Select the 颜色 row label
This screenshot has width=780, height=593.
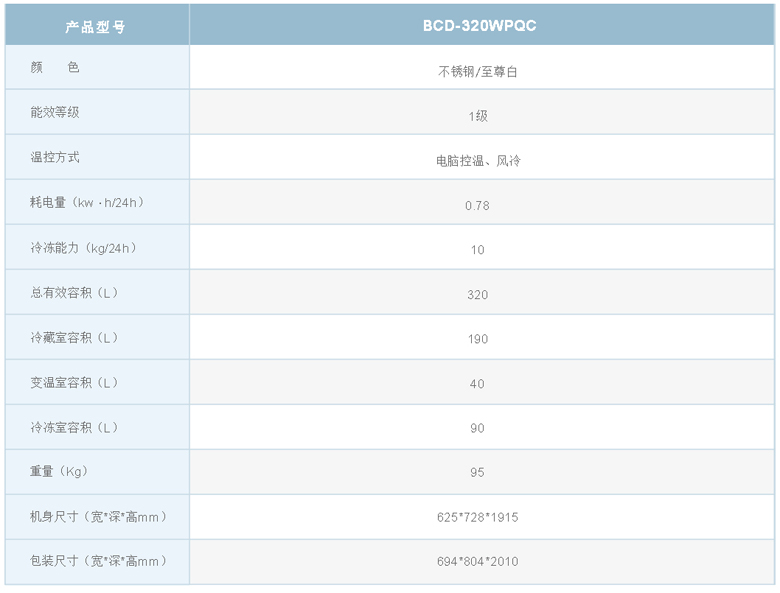tap(55, 67)
